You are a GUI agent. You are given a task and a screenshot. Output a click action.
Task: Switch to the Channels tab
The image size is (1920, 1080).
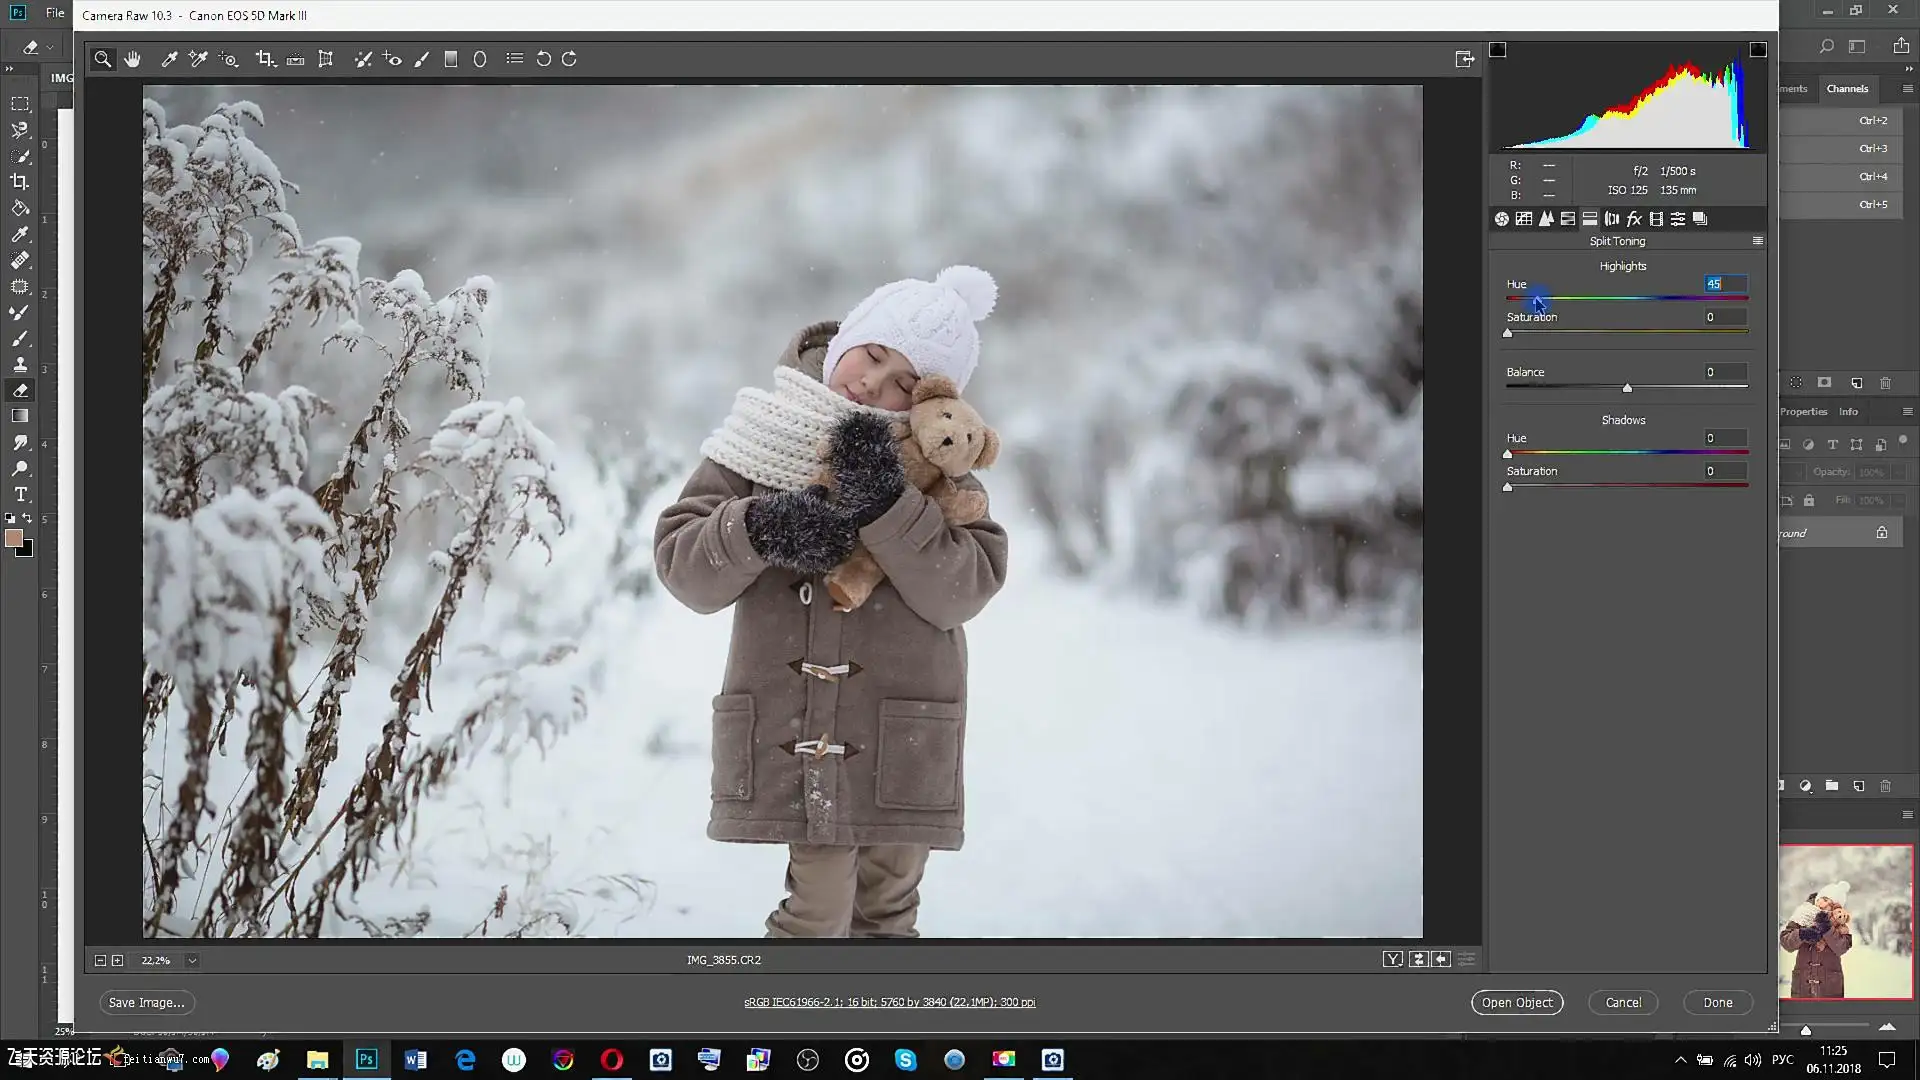click(1846, 88)
